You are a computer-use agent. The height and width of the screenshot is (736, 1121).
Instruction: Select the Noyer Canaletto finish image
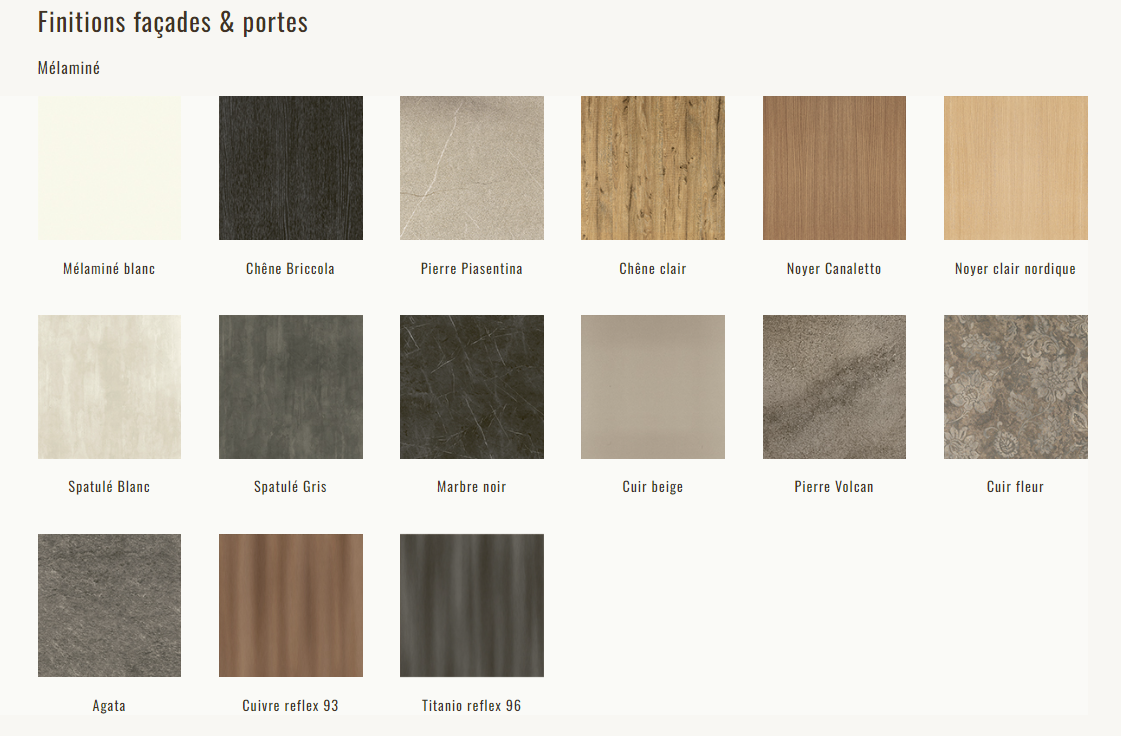point(834,168)
